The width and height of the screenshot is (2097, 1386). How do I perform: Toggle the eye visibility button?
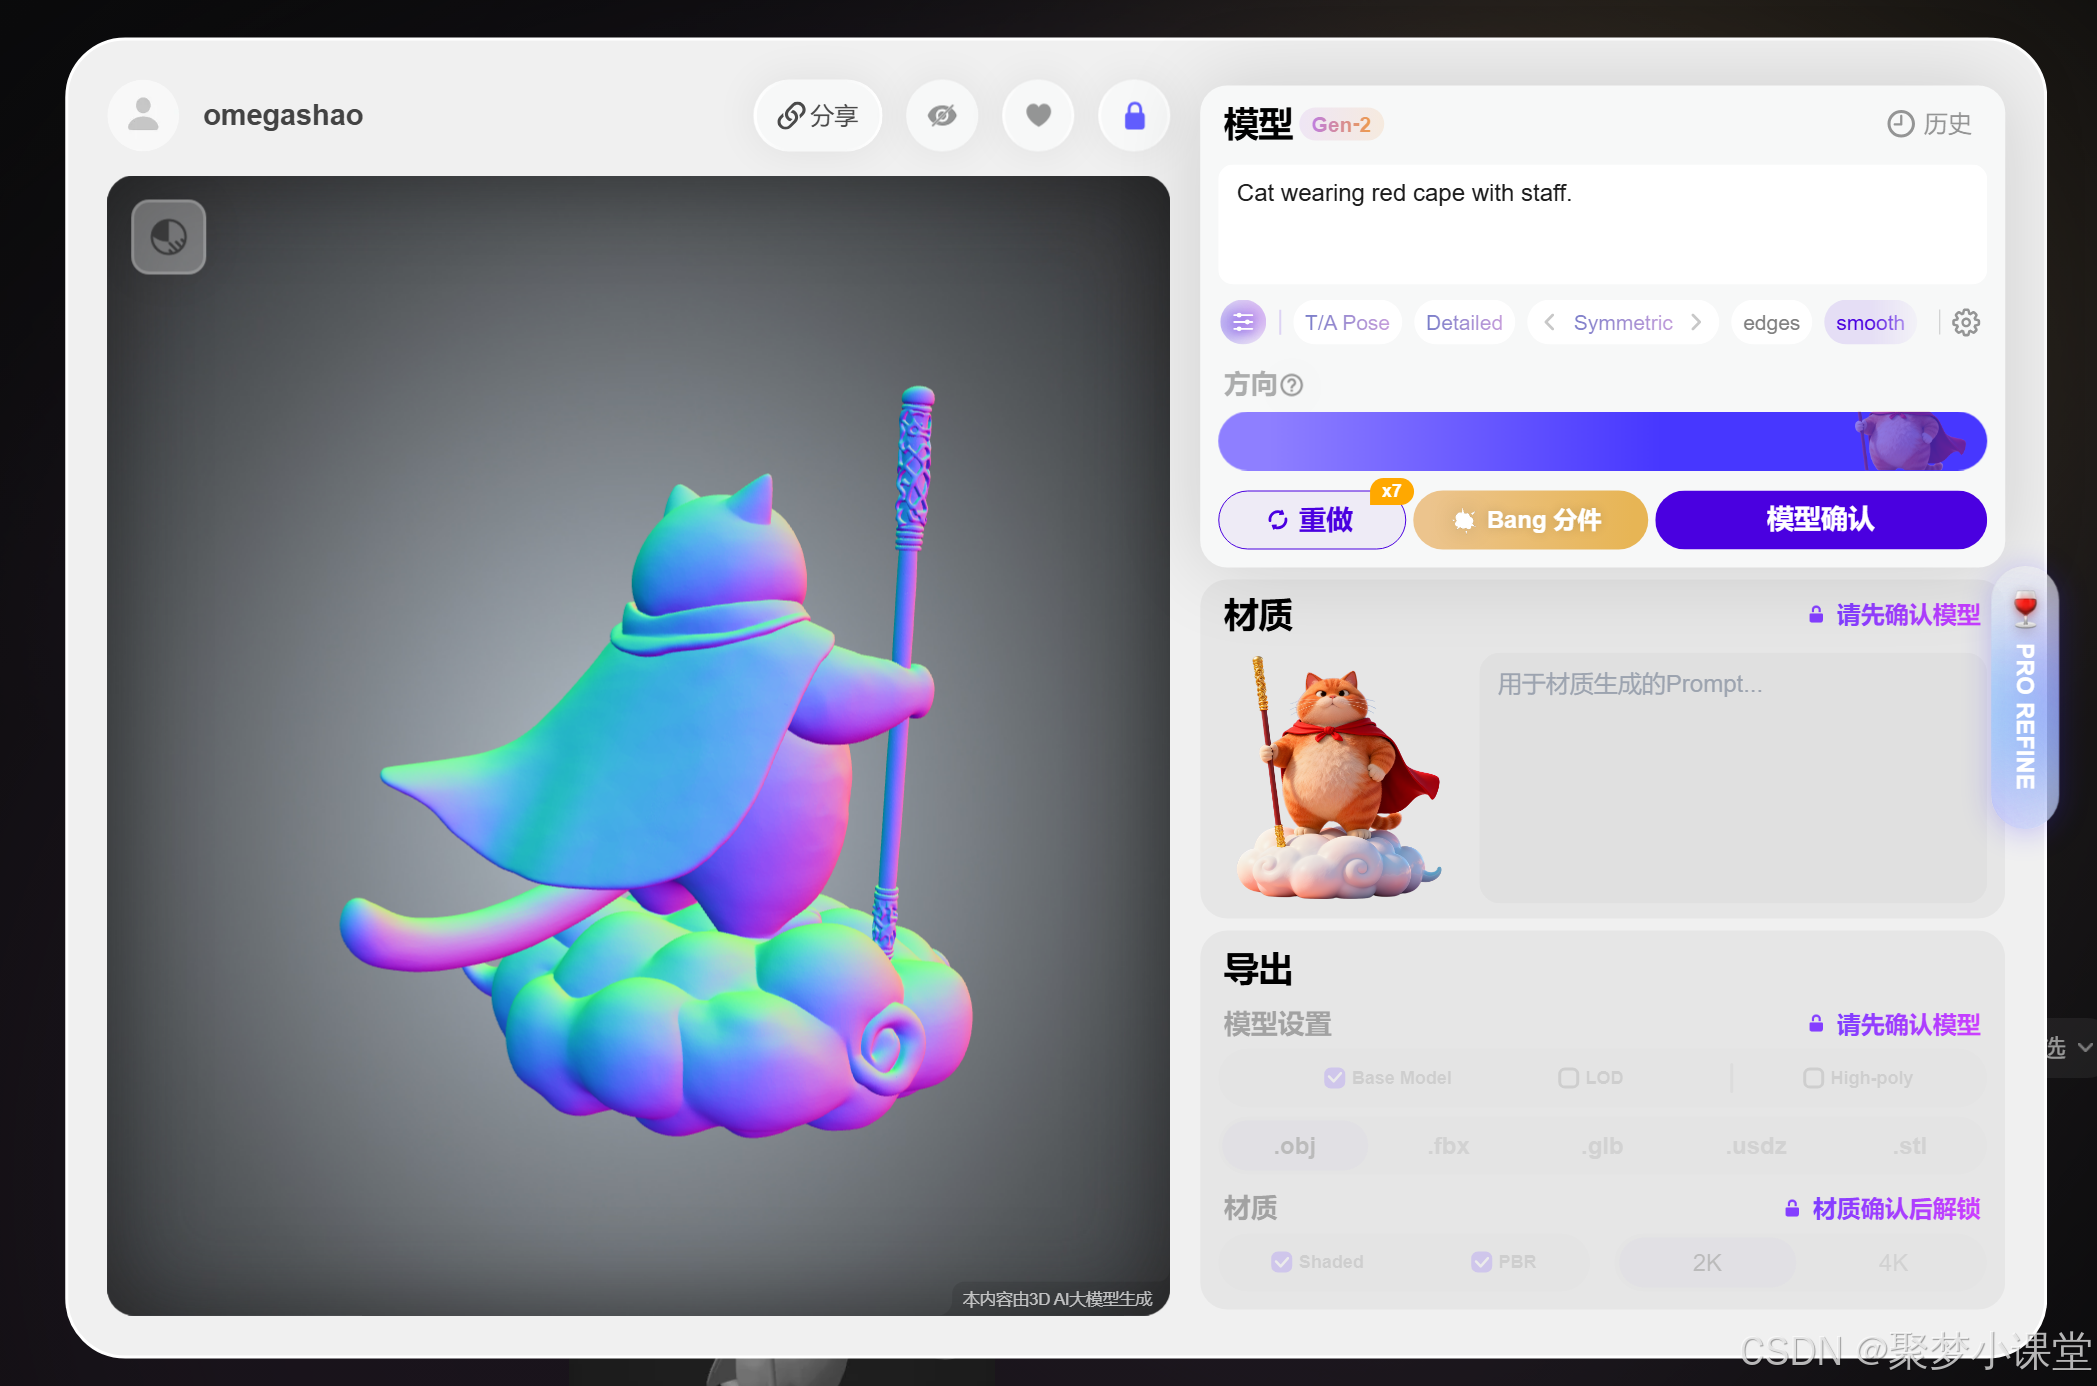[x=942, y=116]
